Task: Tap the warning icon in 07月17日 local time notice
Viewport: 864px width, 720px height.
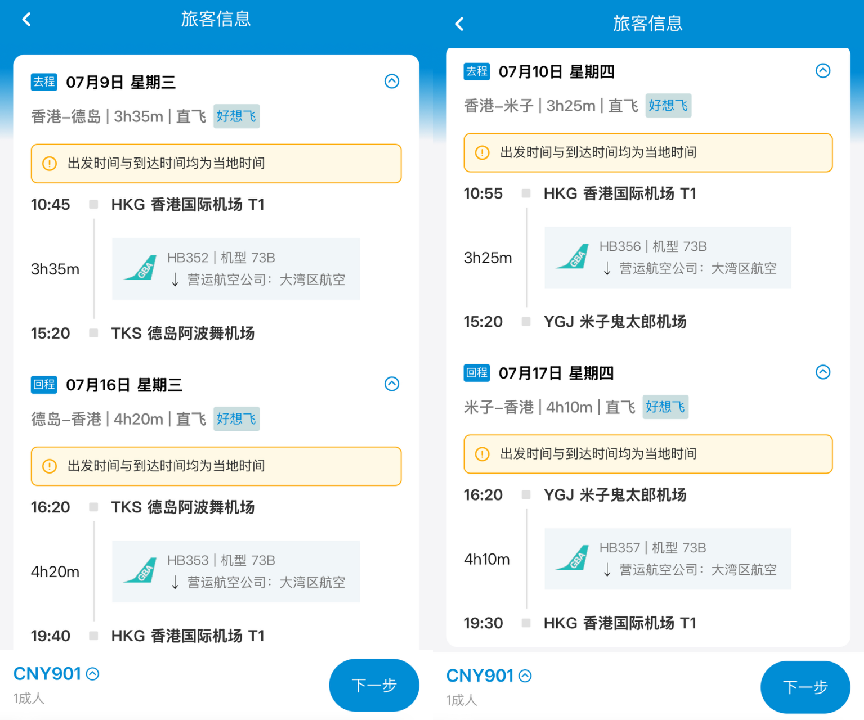Action: [482, 454]
